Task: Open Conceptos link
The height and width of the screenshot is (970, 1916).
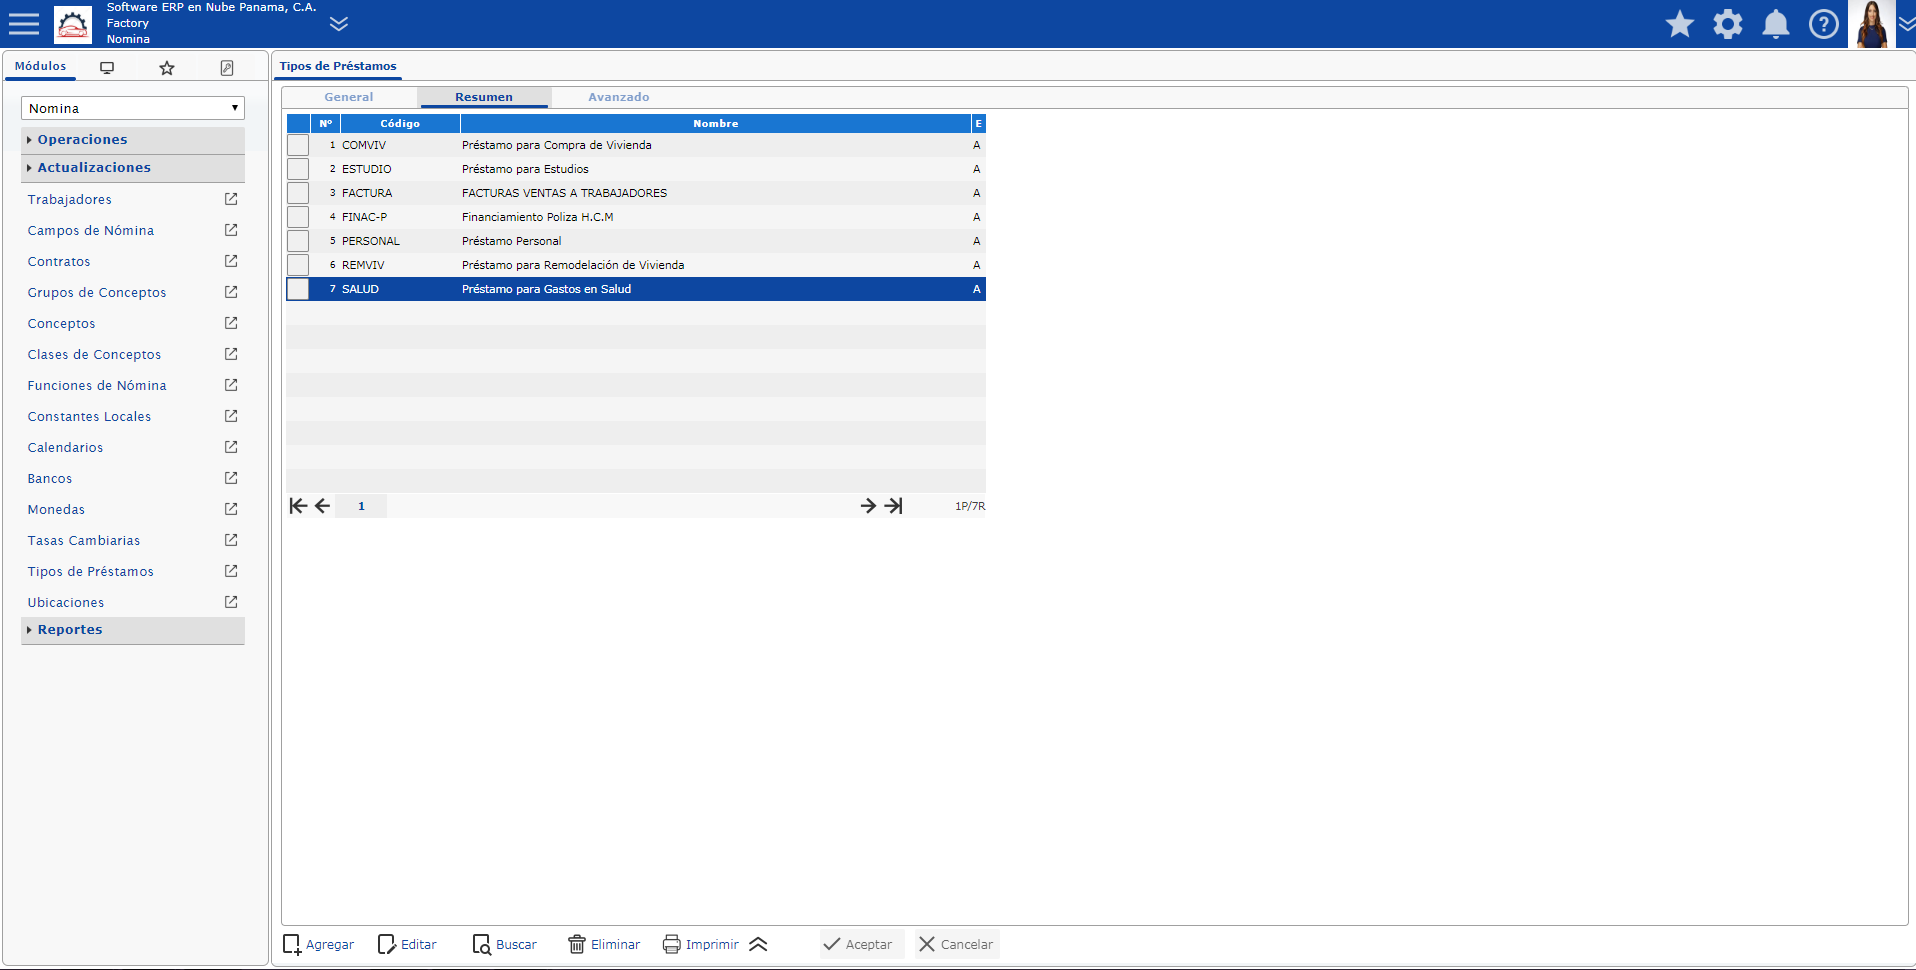Action: pos(62,324)
